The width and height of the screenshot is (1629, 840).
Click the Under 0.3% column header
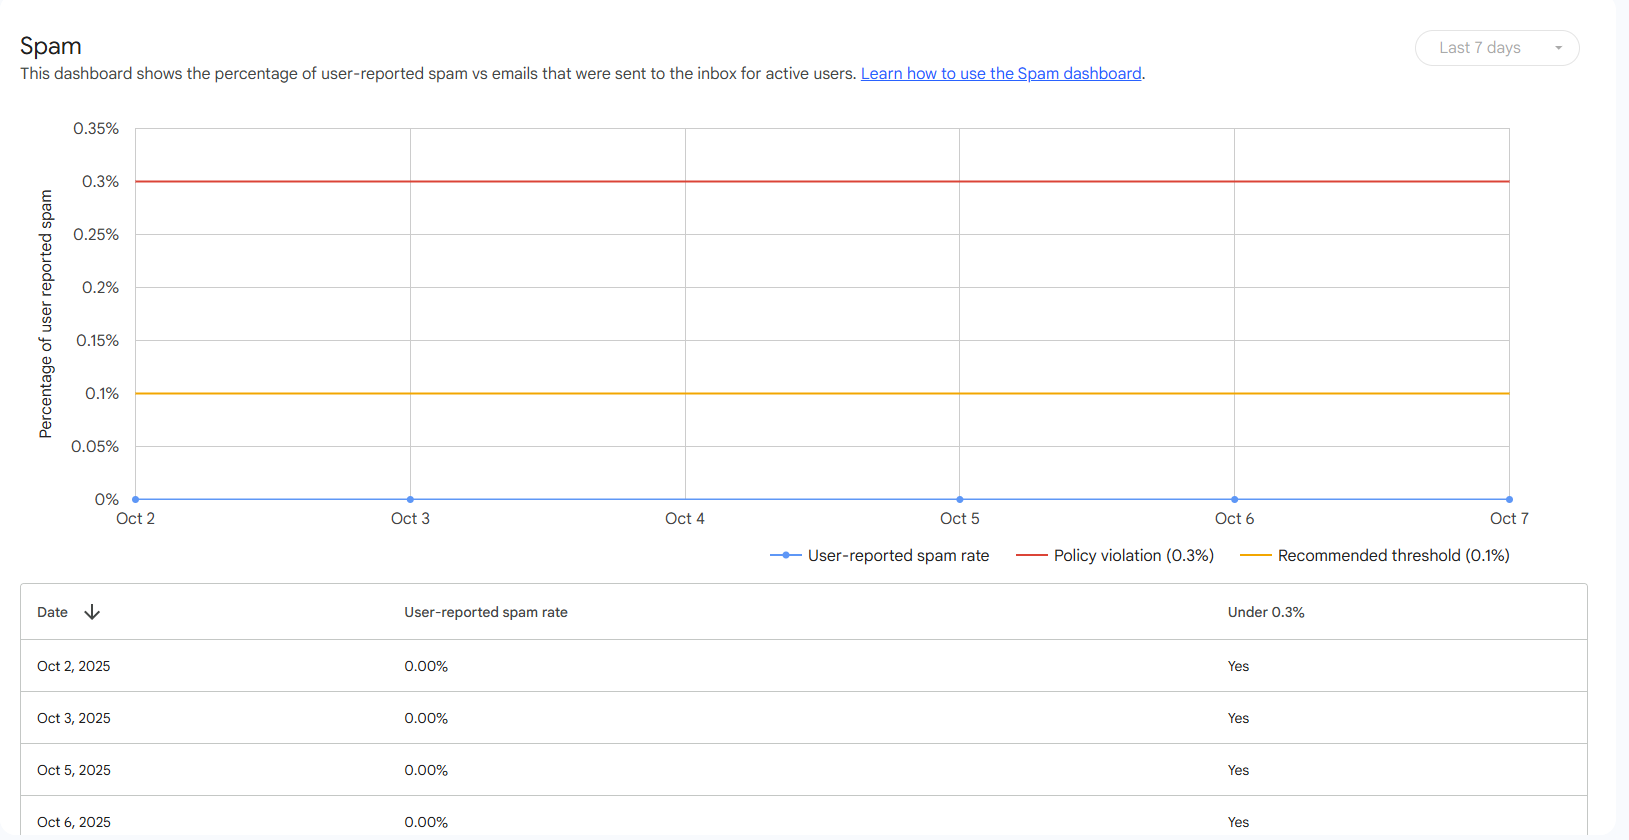1266,612
